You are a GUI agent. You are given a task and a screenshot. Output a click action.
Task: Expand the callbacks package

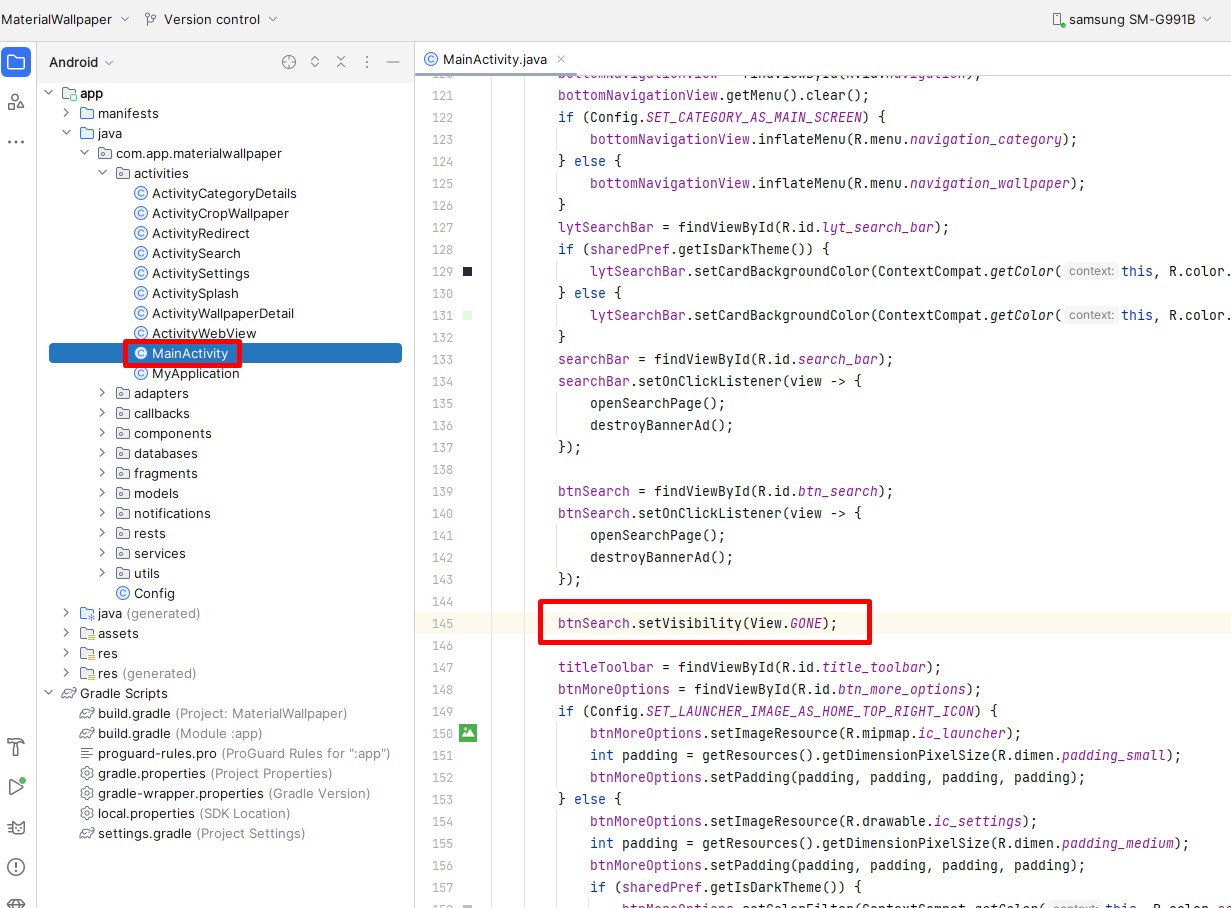tap(103, 413)
